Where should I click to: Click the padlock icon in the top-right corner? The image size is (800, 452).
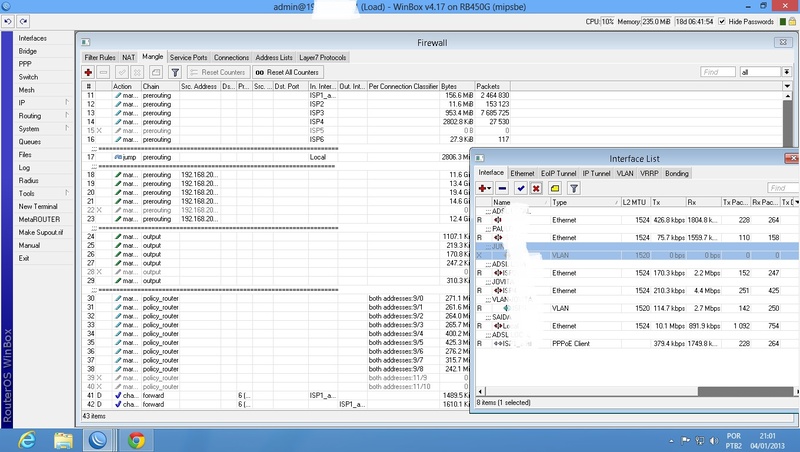tap(792, 21)
